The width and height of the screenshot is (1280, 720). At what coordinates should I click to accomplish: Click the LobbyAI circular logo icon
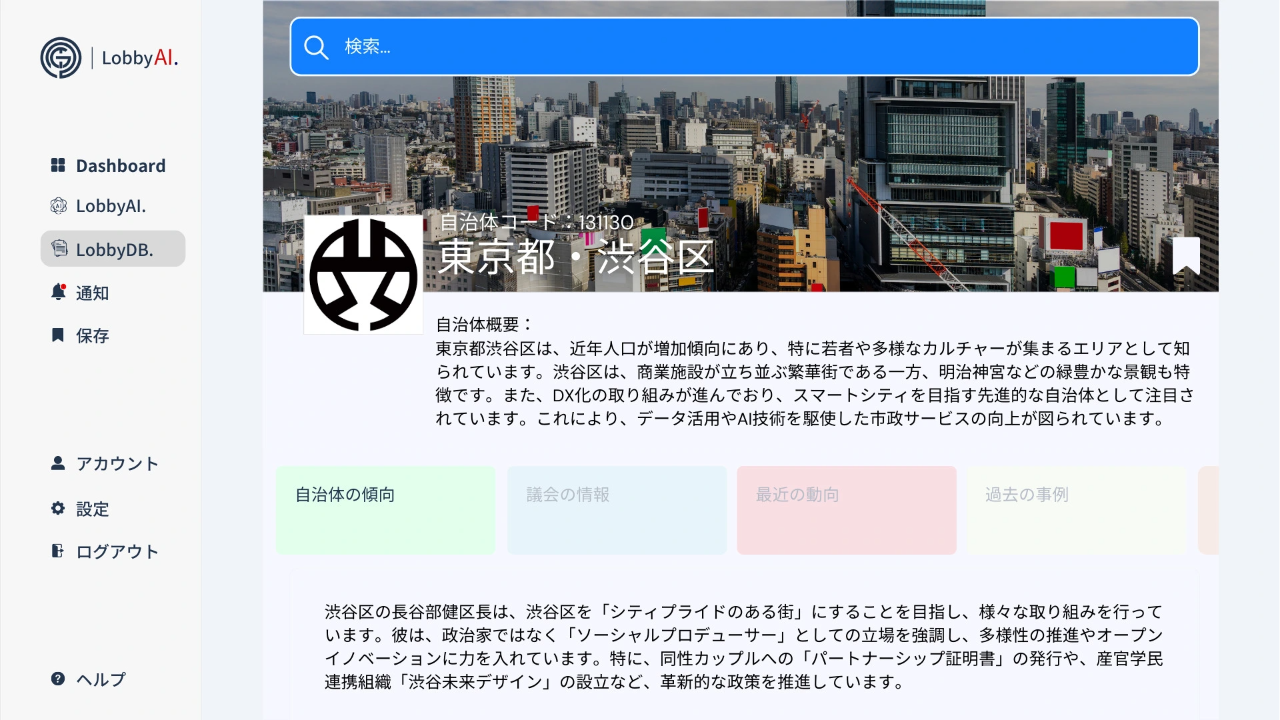pos(61,58)
